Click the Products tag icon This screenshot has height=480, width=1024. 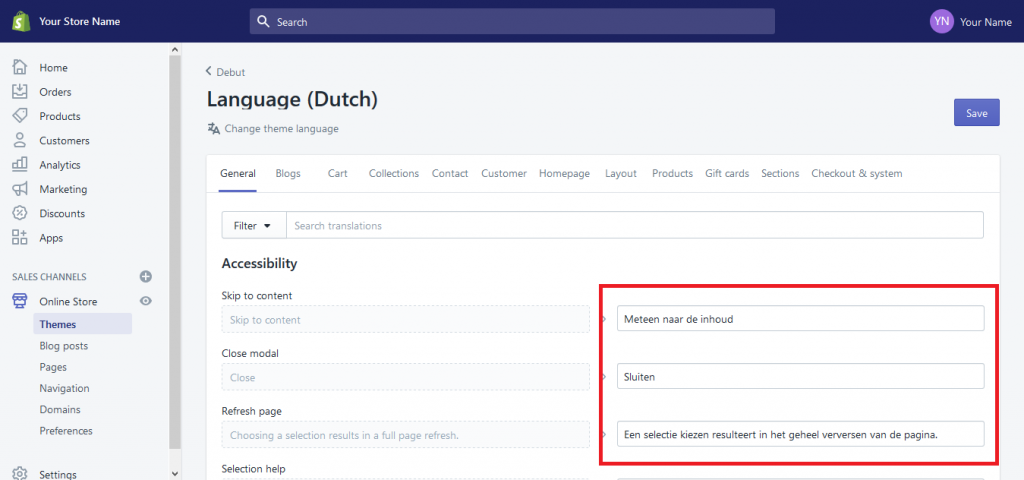pyautogui.click(x=20, y=116)
